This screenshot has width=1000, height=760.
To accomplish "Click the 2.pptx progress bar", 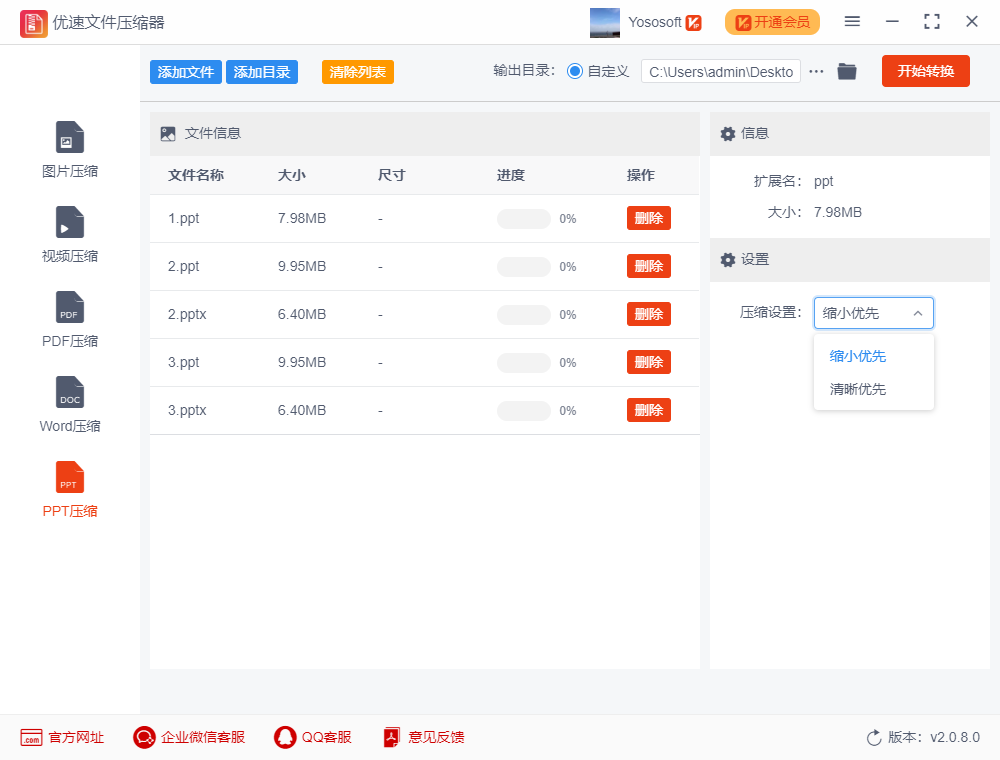I will (x=524, y=315).
